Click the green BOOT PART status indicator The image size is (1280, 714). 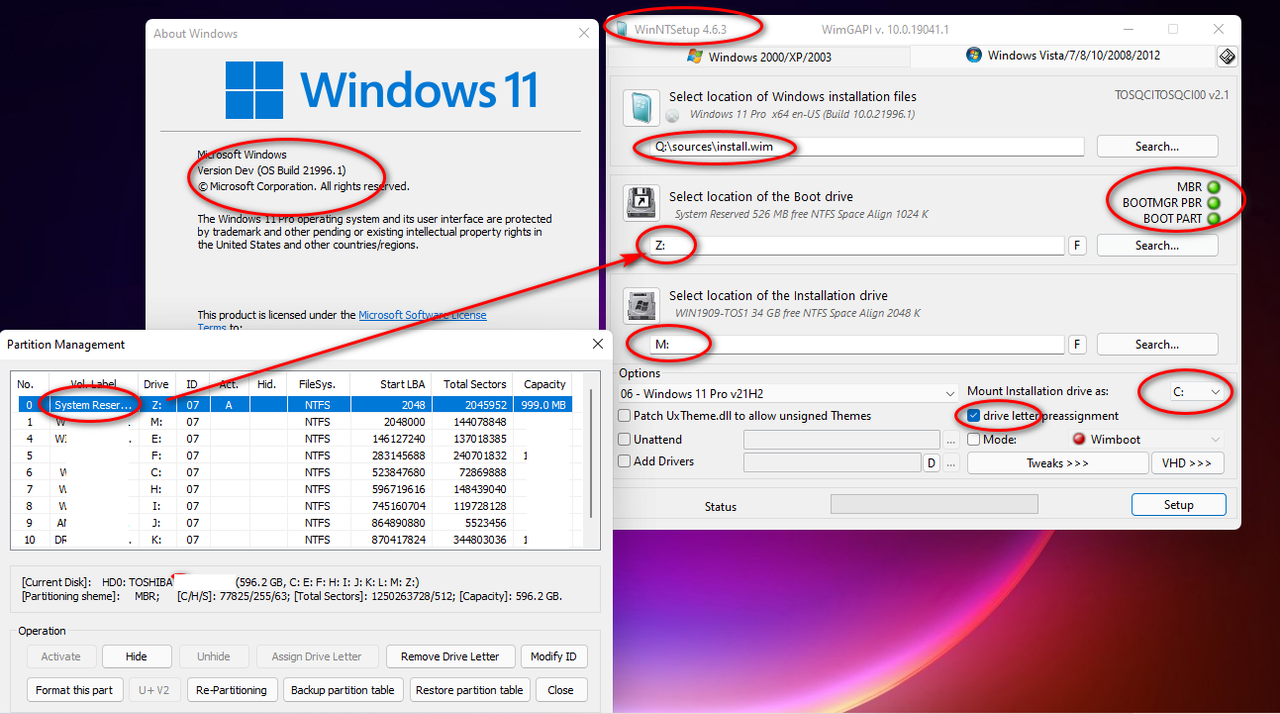click(1214, 219)
